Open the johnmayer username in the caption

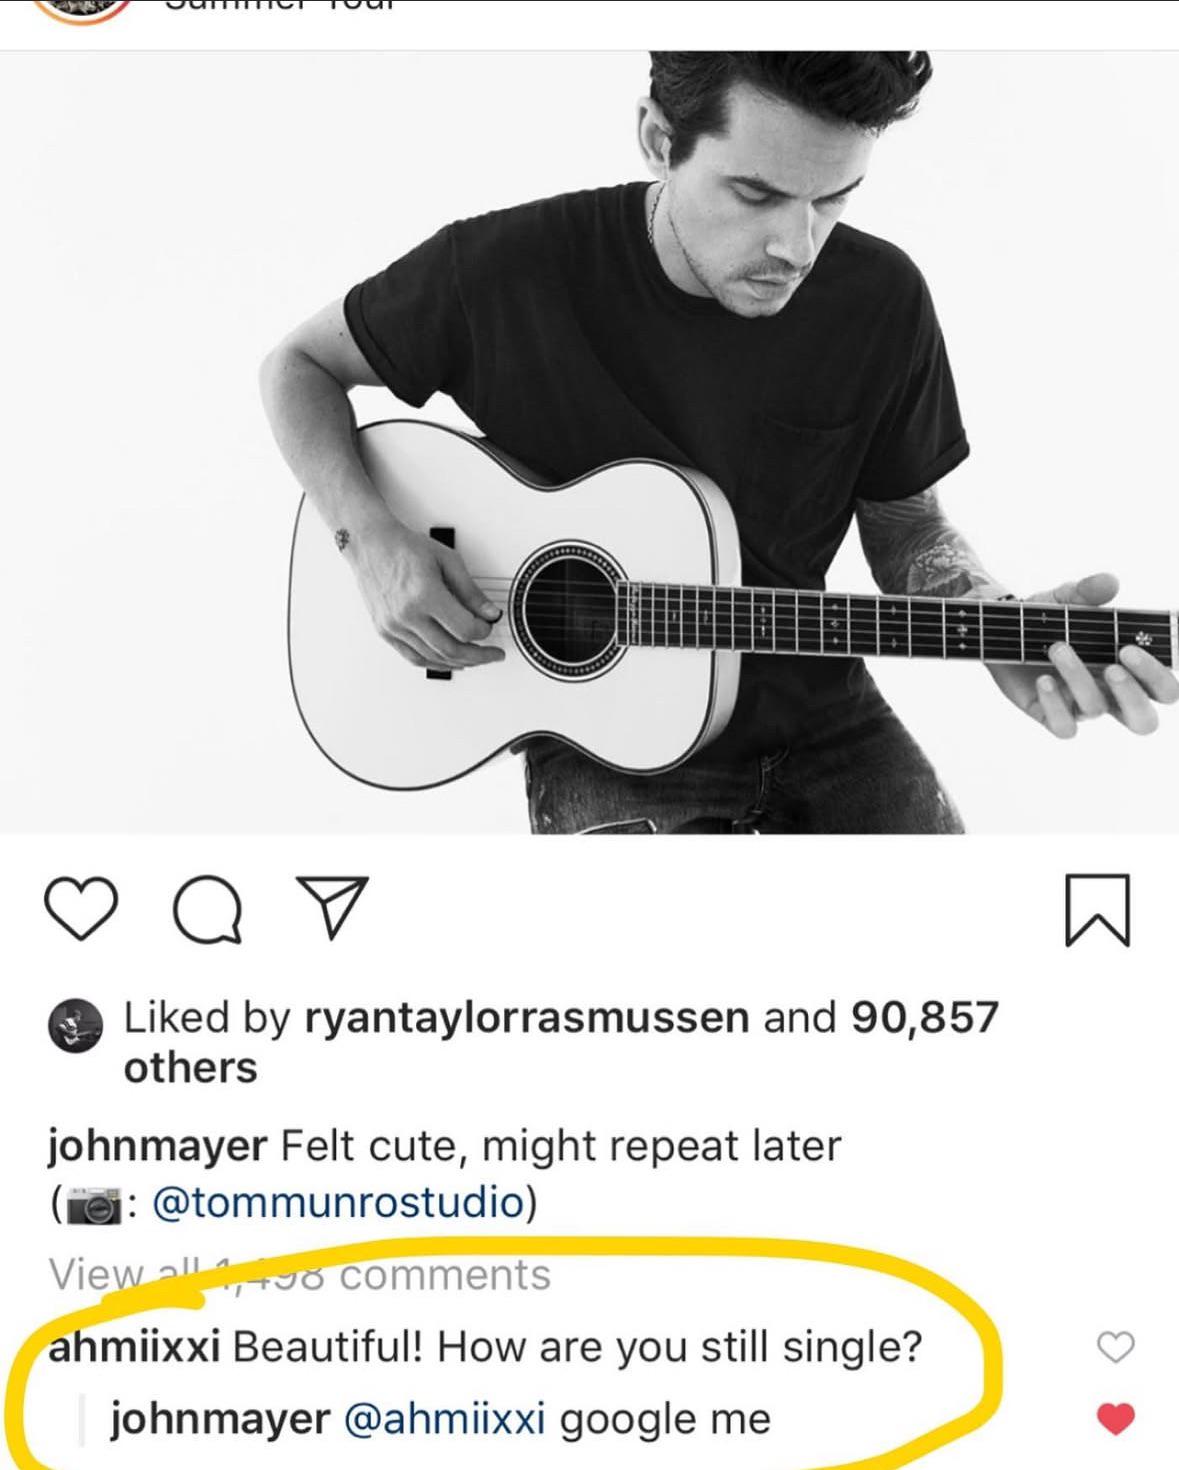click(x=157, y=1147)
